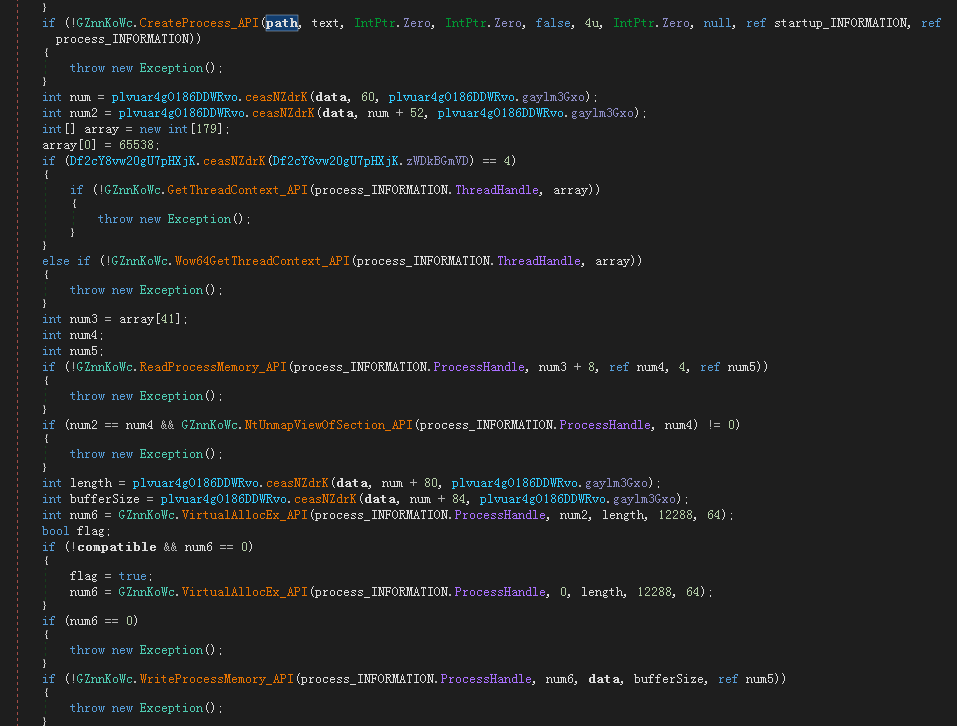Open the Wow64GetThreadContext_API method reference
957x726 pixels.
pyautogui.click(x=262, y=261)
